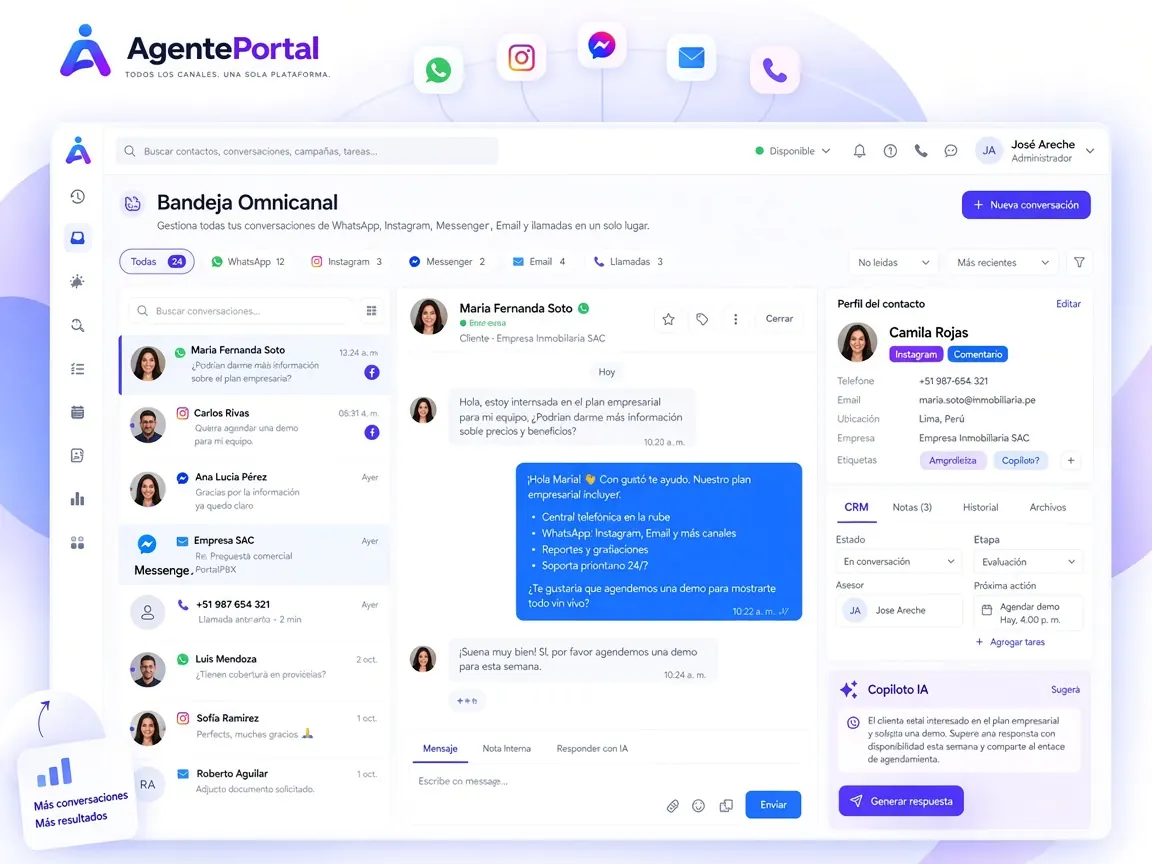Select the inbox icon in the sidebar
Image resolution: width=1152 pixels, height=864 pixels.
(77, 238)
